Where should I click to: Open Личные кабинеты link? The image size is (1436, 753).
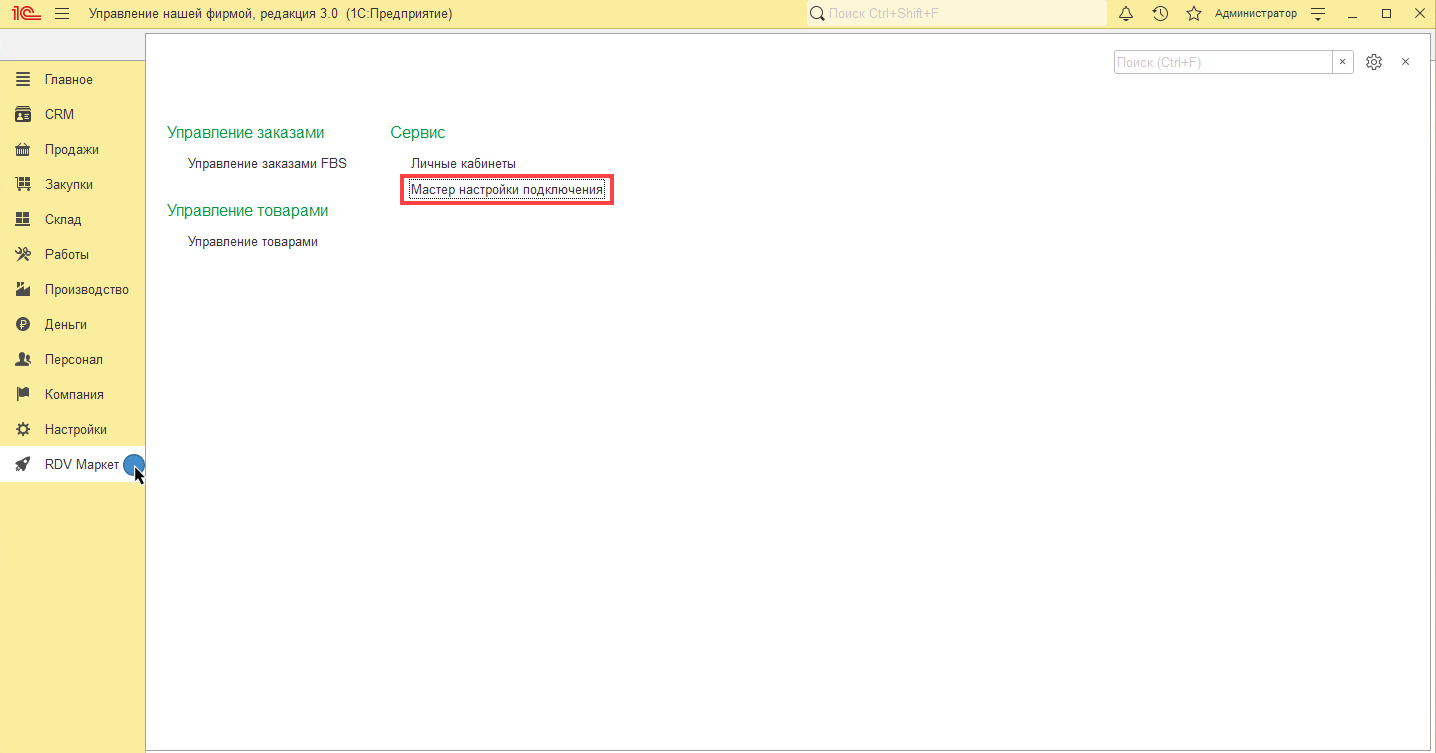pyautogui.click(x=463, y=163)
